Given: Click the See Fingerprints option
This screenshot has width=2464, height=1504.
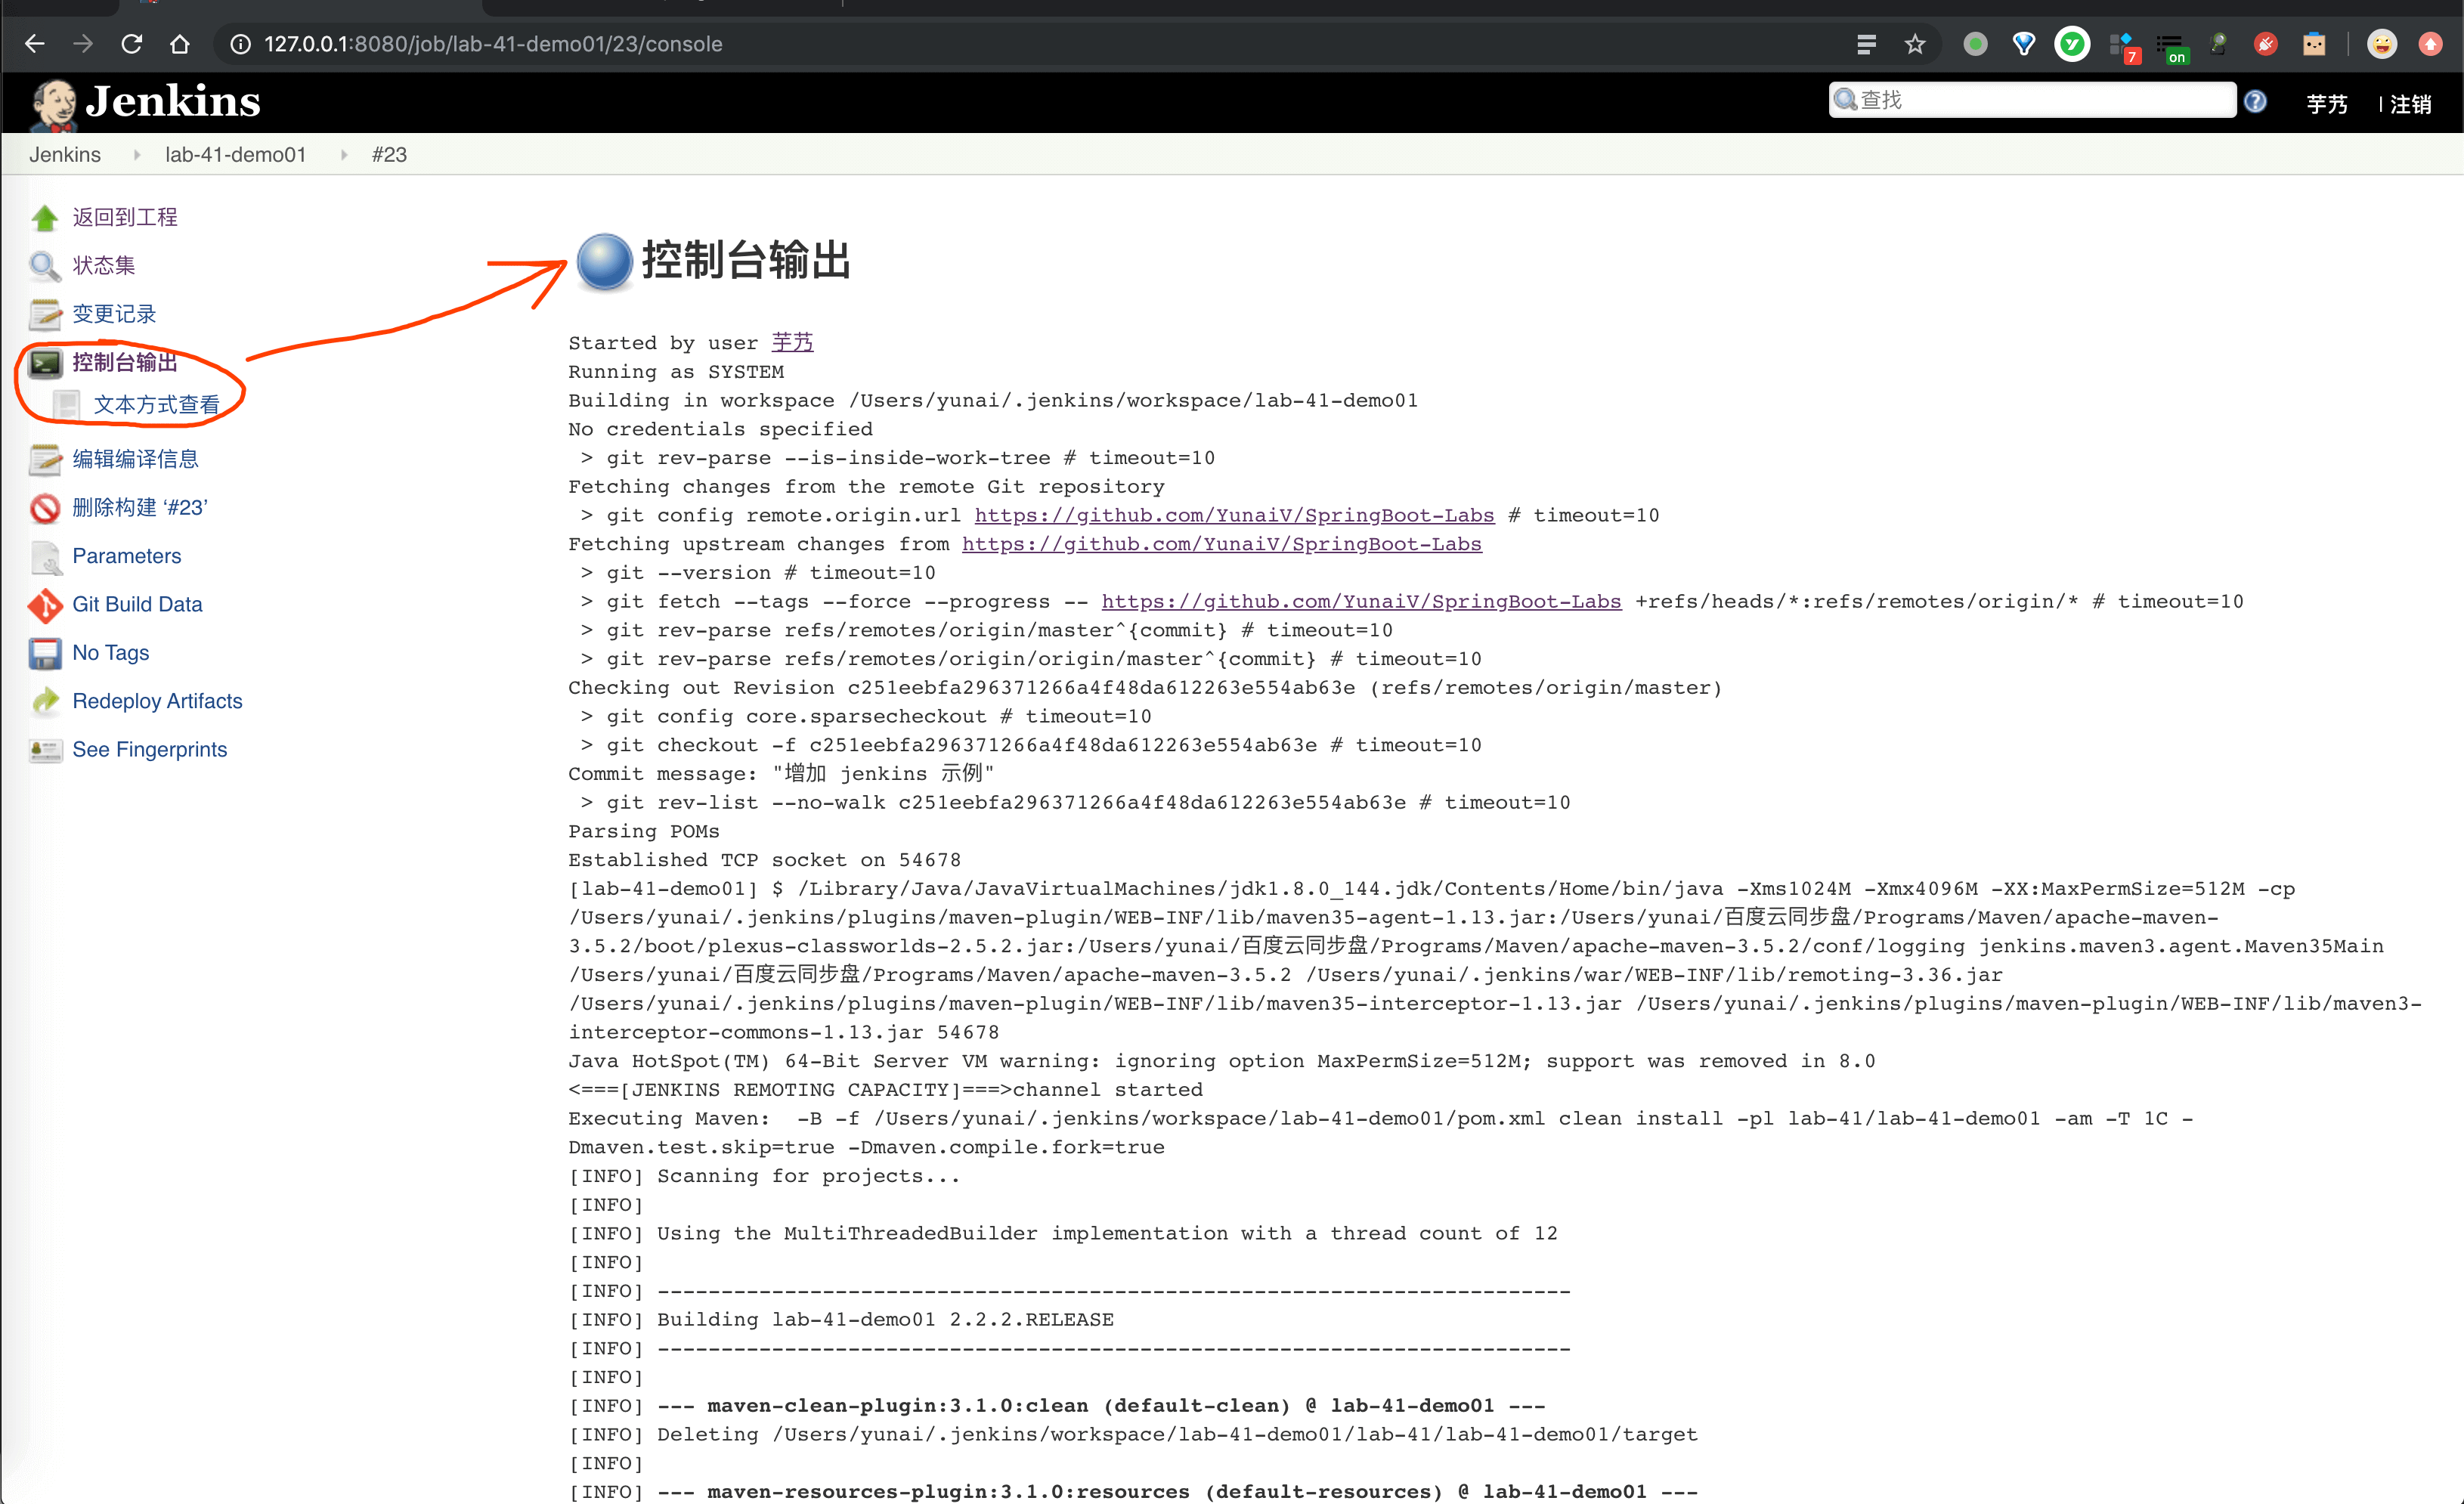Looking at the screenshot, I should coord(150,747).
